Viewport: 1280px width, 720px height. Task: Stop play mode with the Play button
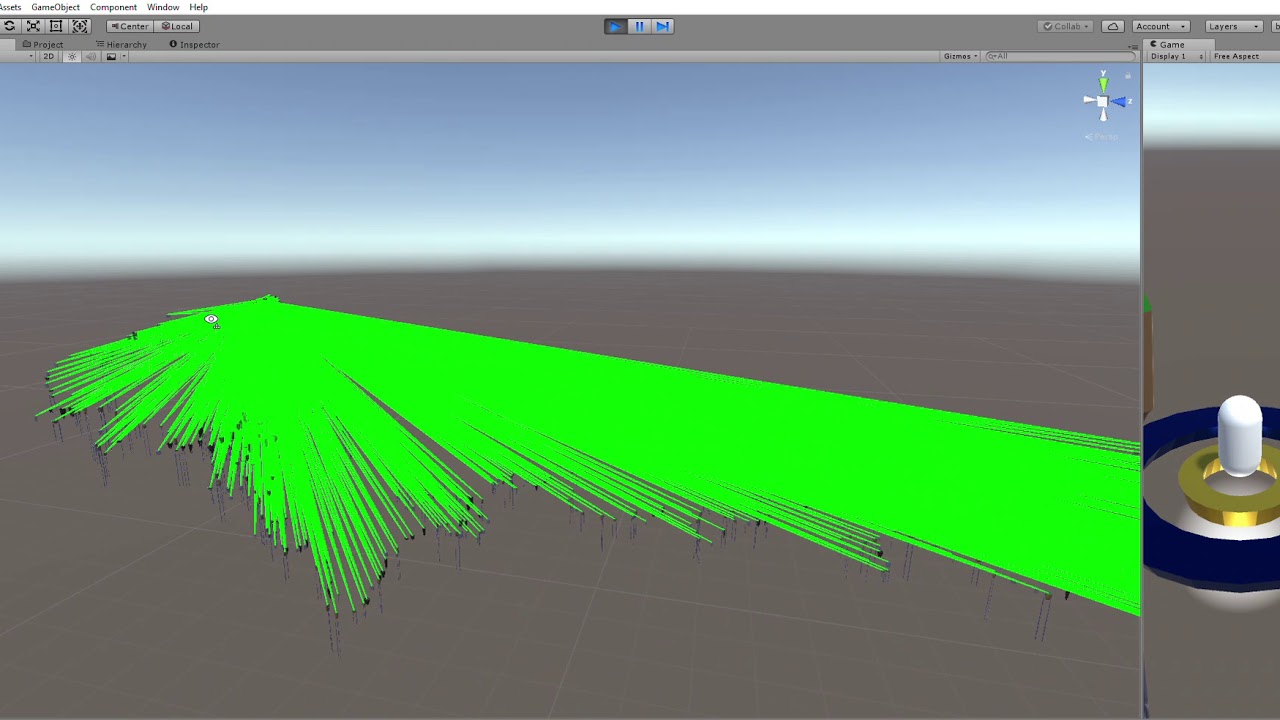[615, 26]
